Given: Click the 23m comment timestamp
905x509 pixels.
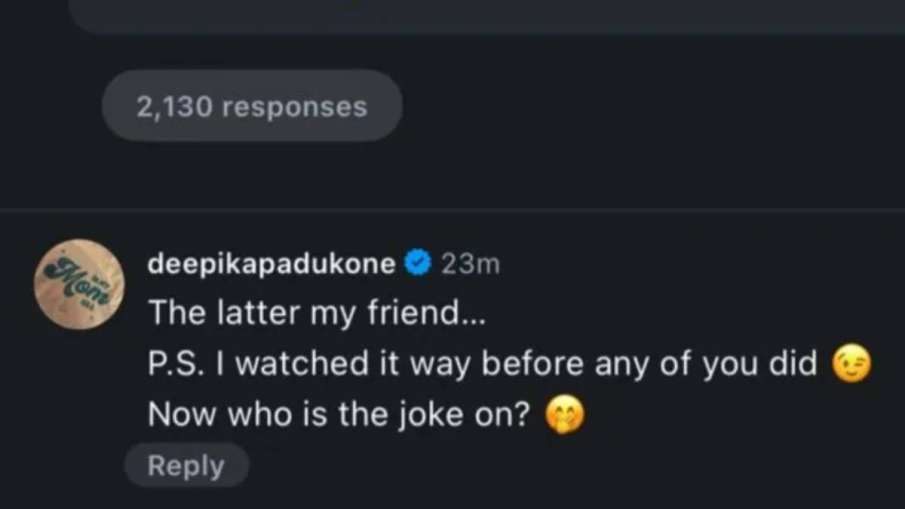Looking at the screenshot, I should pos(470,263).
